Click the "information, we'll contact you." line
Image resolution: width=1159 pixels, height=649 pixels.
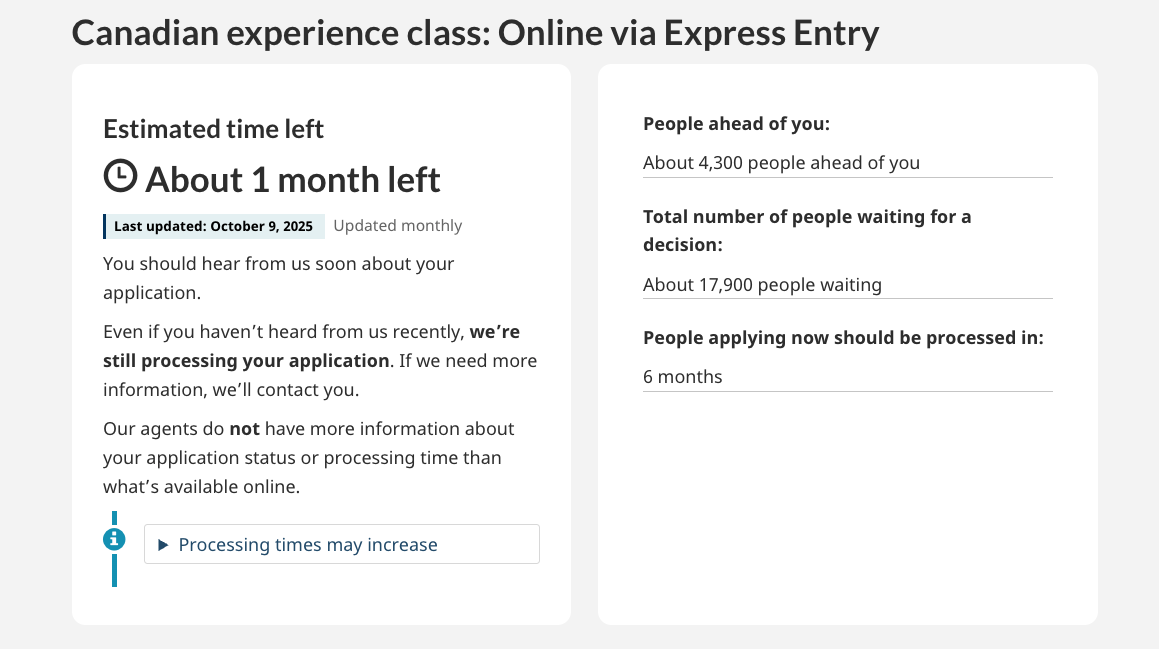(x=231, y=389)
